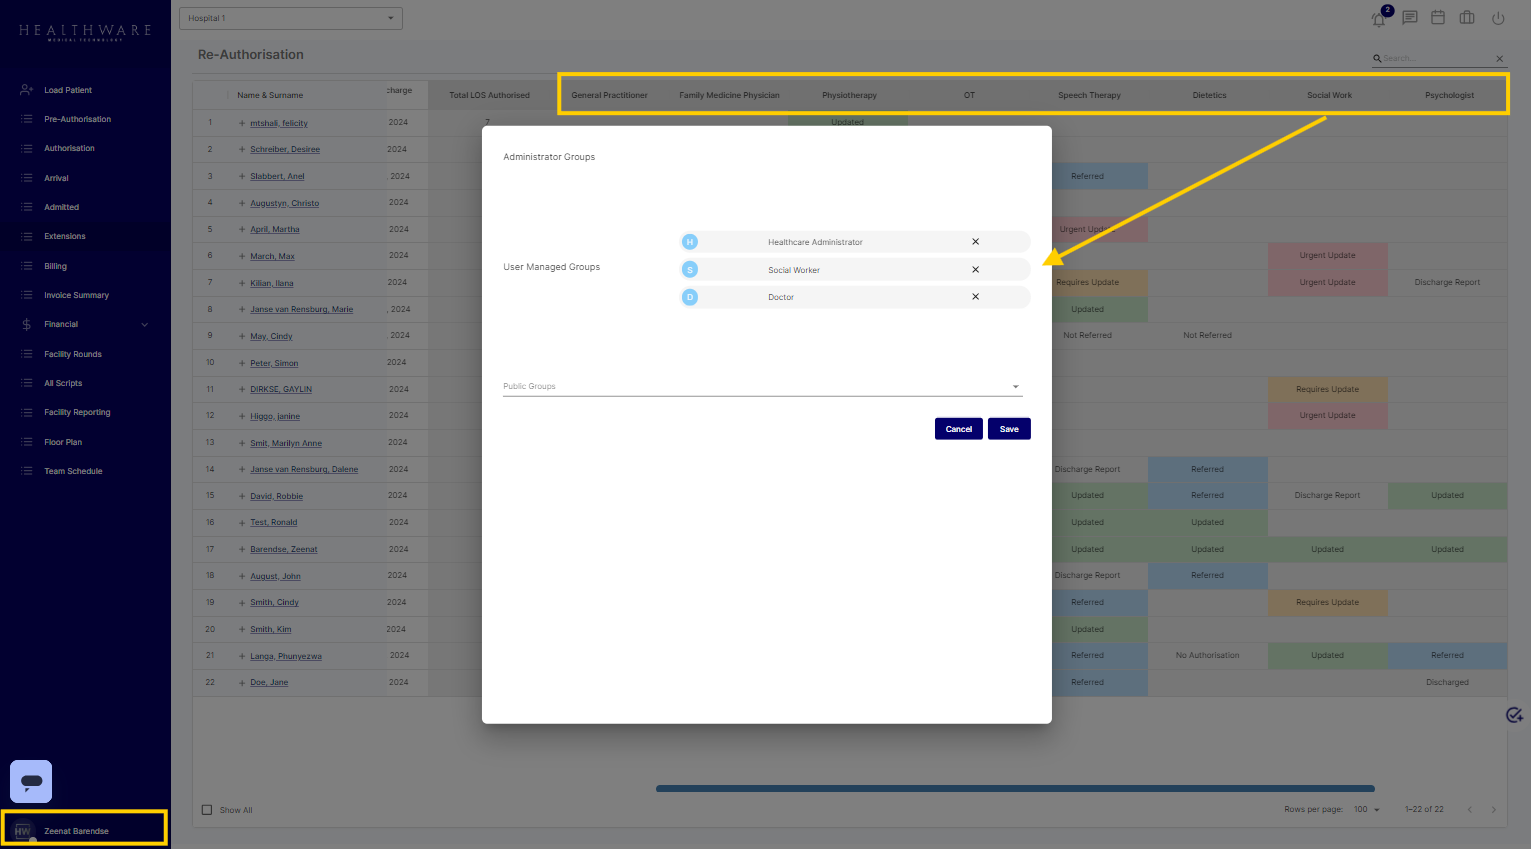
Task: Open the notifications bell icon
Action: (x=1379, y=19)
